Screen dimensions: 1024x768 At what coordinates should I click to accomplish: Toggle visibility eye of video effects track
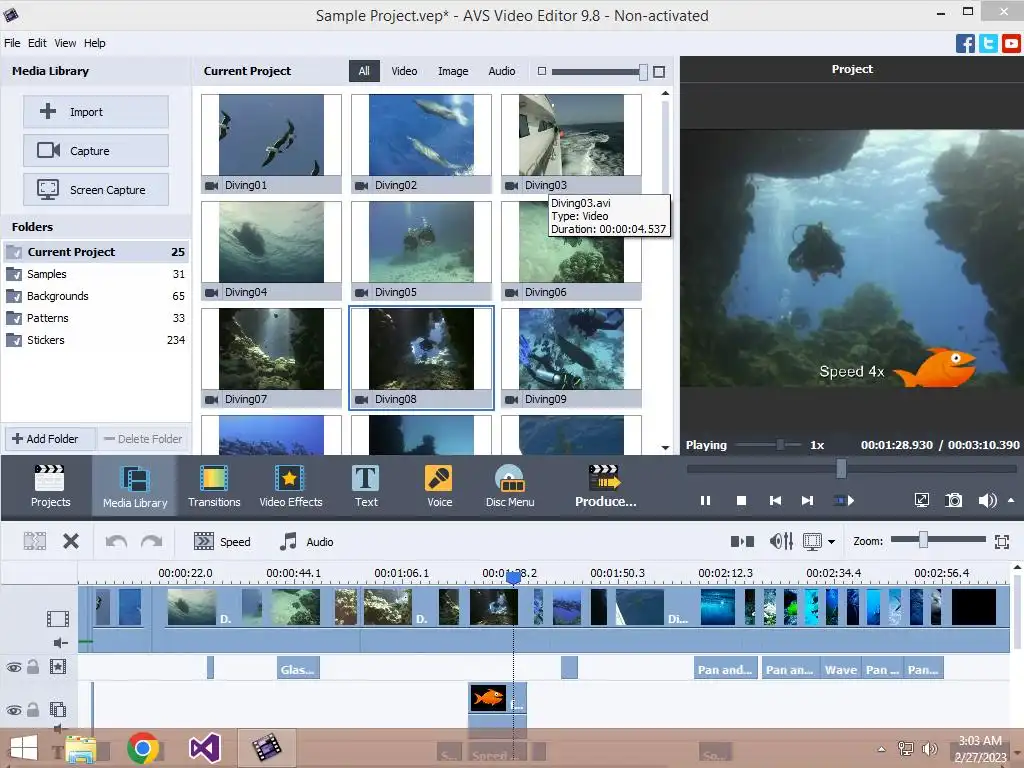tap(14, 667)
